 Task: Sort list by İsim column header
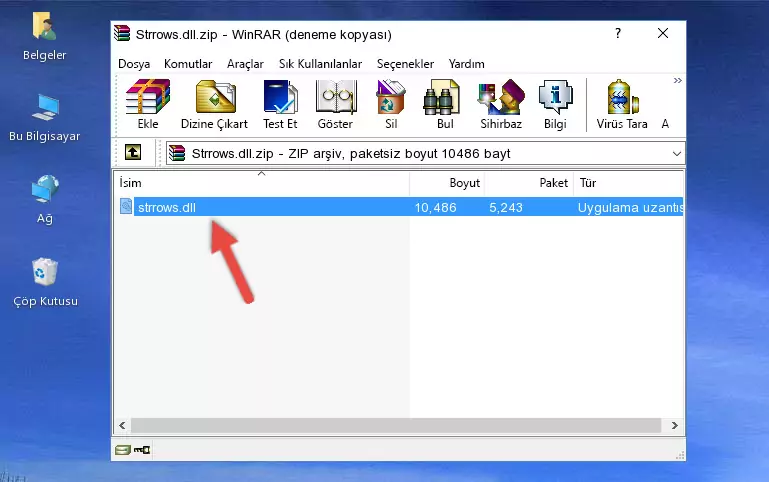(x=262, y=183)
